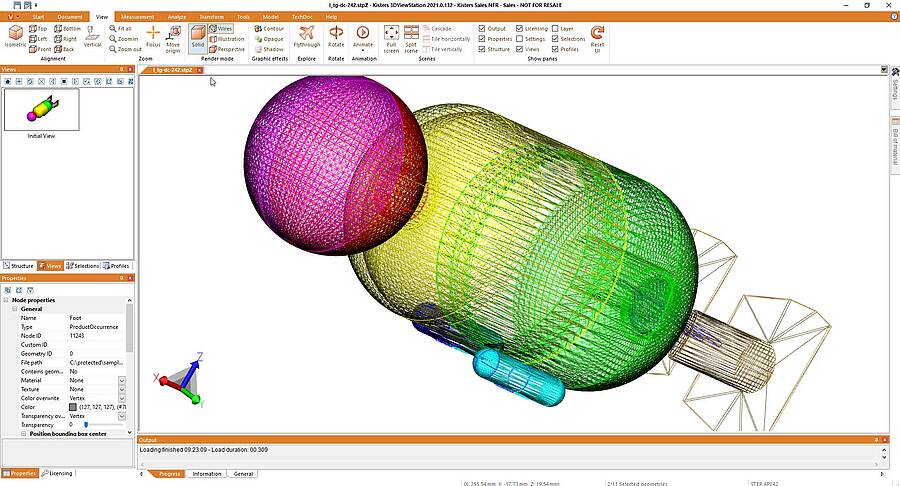
Task: Play the Animate function
Action: click(363, 37)
